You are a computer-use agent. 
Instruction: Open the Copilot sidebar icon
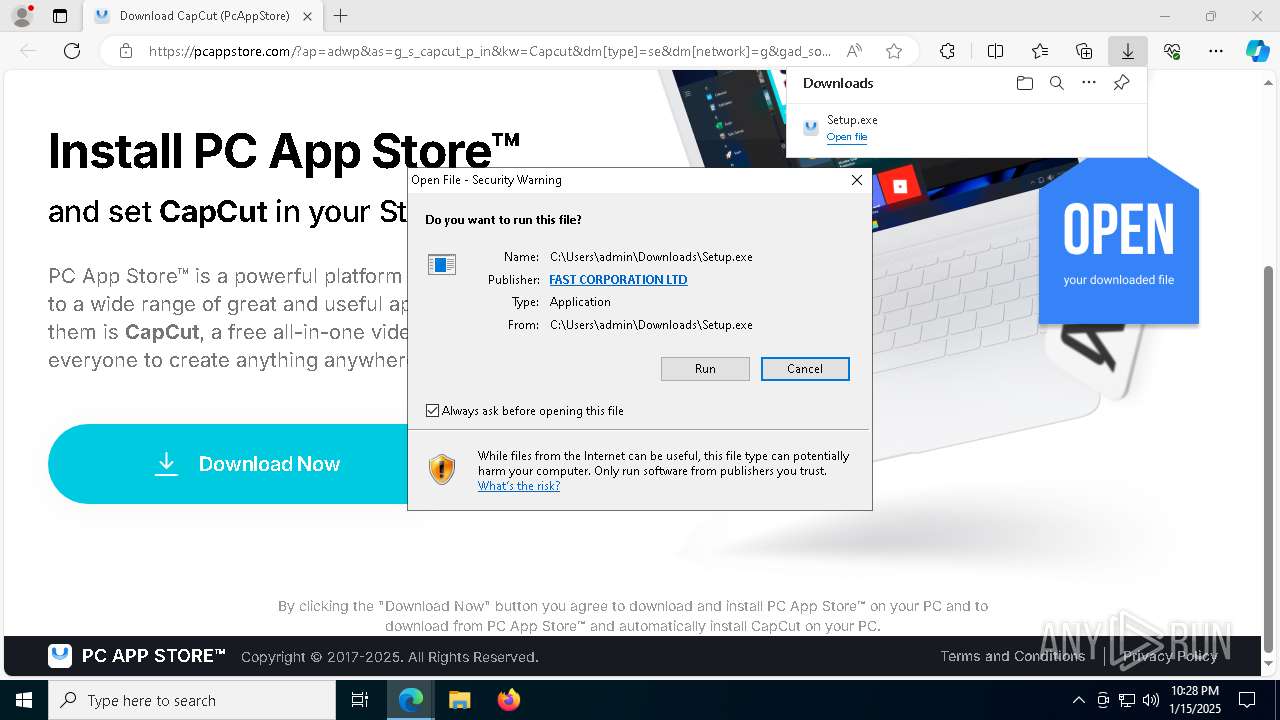click(x=1257, y=51)
